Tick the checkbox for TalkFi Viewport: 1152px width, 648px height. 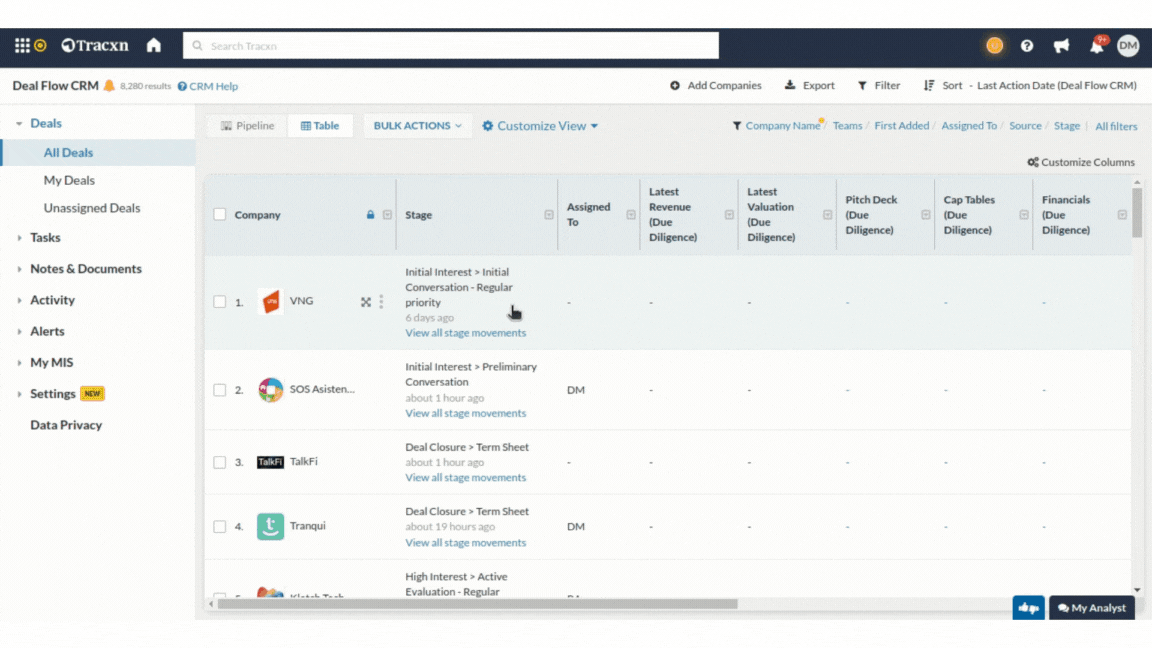[x=220, y=462]
